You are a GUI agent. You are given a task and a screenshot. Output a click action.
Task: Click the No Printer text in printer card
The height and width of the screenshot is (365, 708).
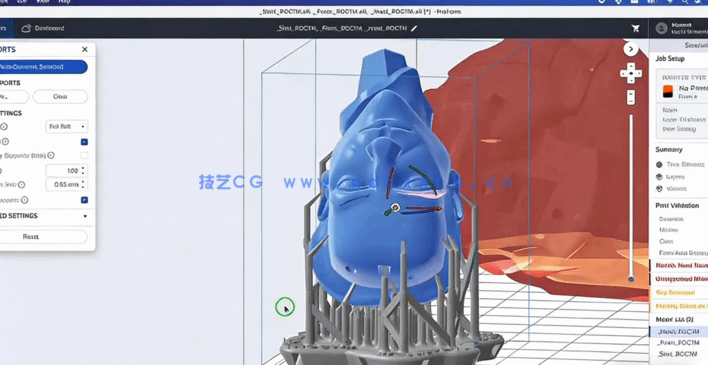click(x=693, y=88)
